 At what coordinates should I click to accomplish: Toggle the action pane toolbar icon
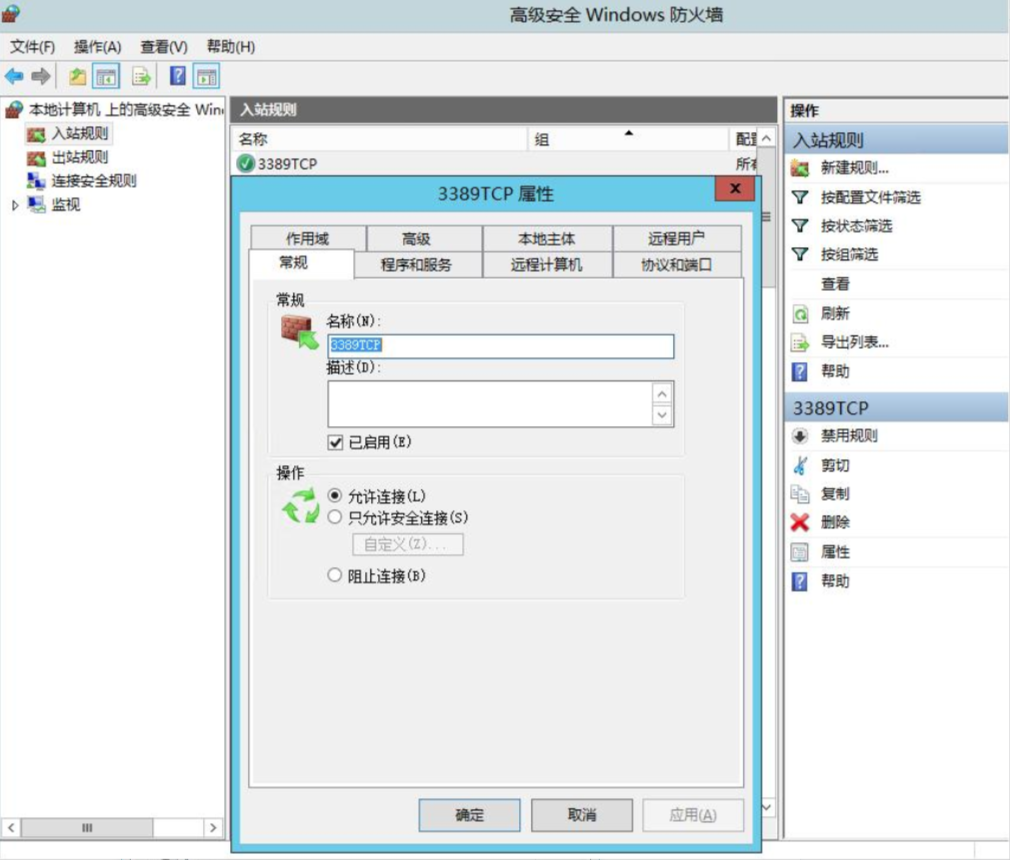tap(207, 77)
